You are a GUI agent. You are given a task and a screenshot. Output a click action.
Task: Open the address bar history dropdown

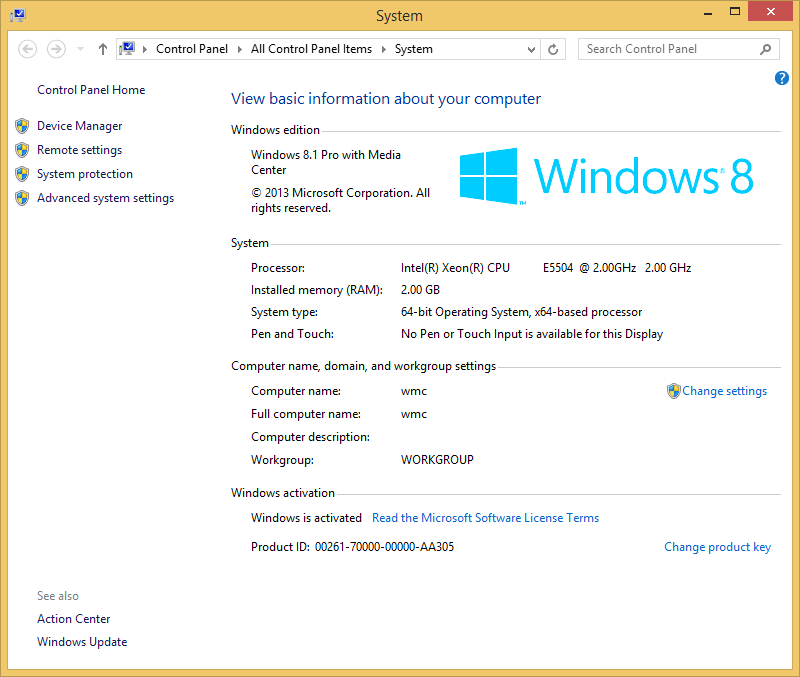[532, 48]
